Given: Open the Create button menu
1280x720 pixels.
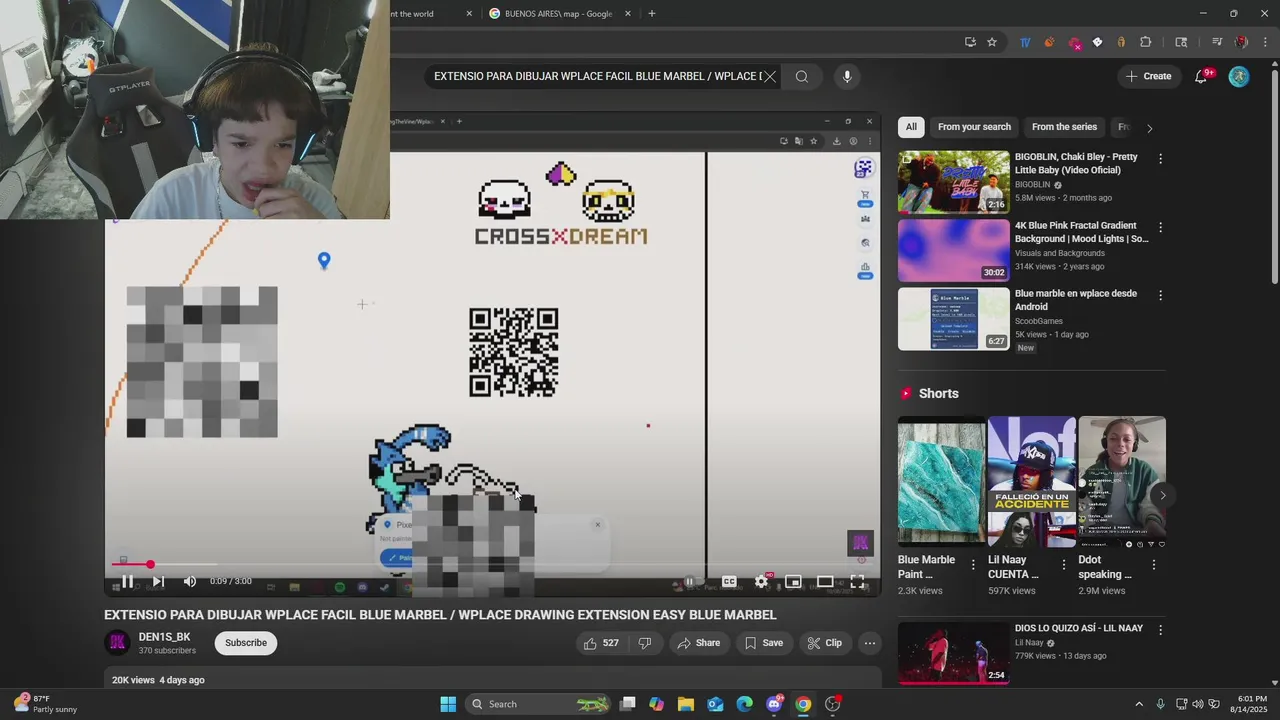Looking at the screenshot, I should click(1148, 76).
